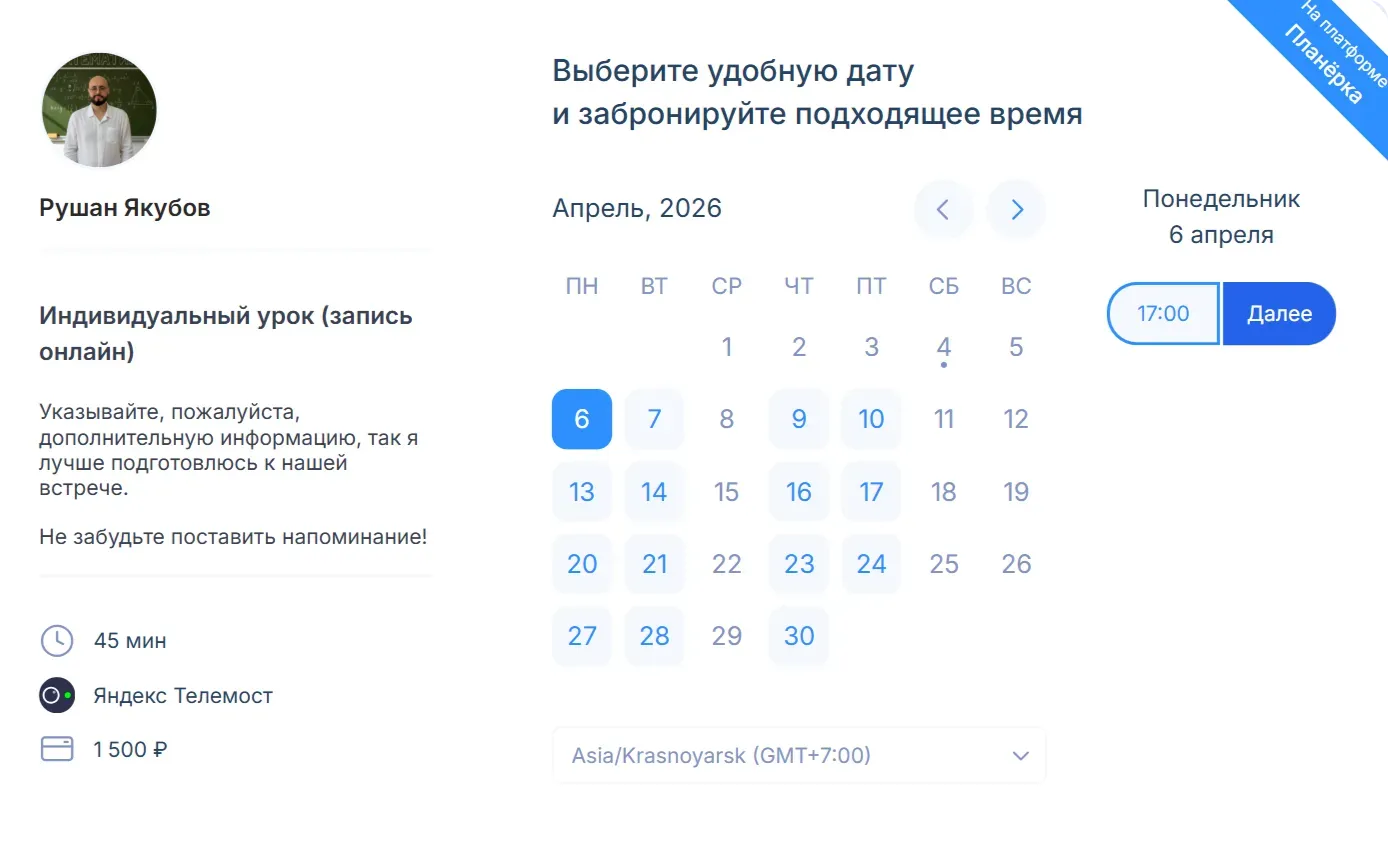Select the 17:00 time slot
The image size is (1388, 846).
(x=1162, y=313)
